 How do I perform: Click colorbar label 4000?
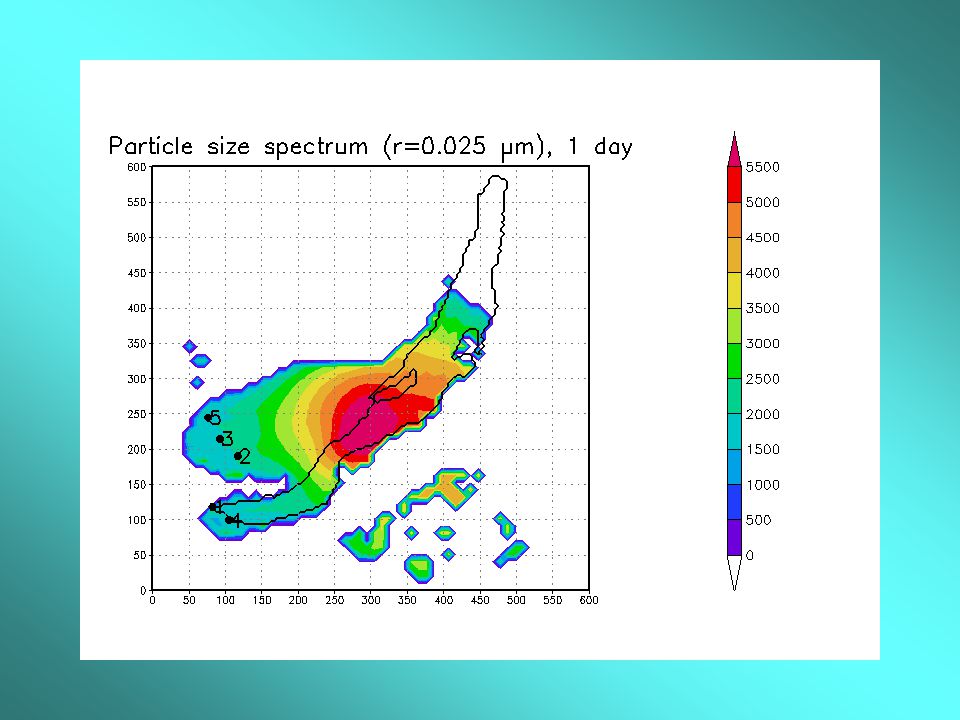click(762, 273)
